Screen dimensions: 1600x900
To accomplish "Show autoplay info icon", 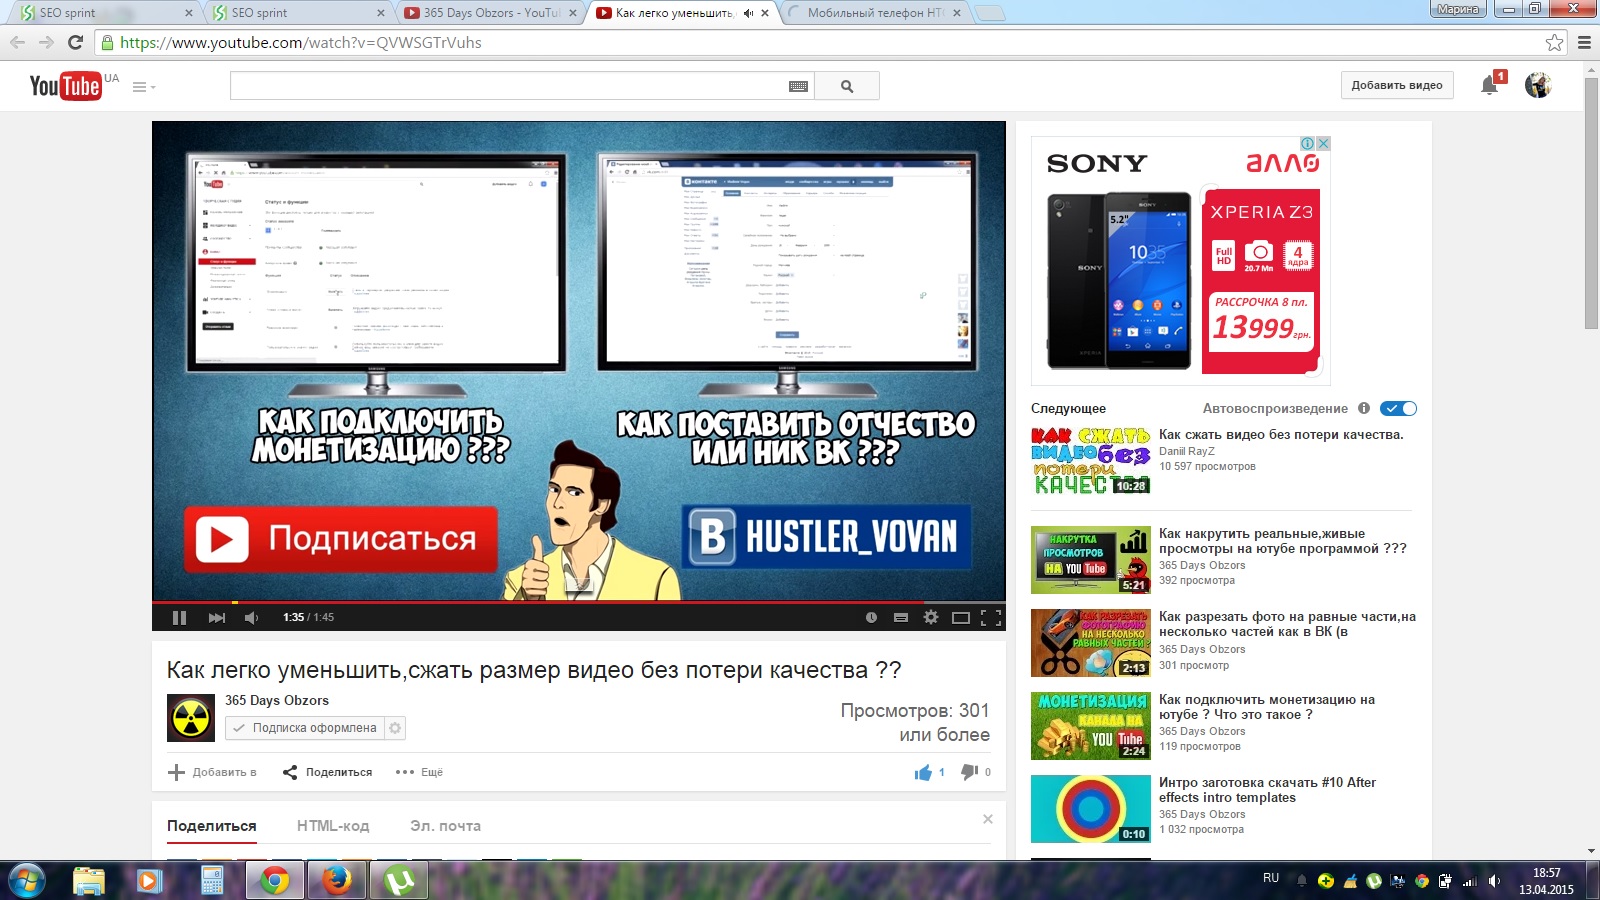I will (x=1363, y=408).
